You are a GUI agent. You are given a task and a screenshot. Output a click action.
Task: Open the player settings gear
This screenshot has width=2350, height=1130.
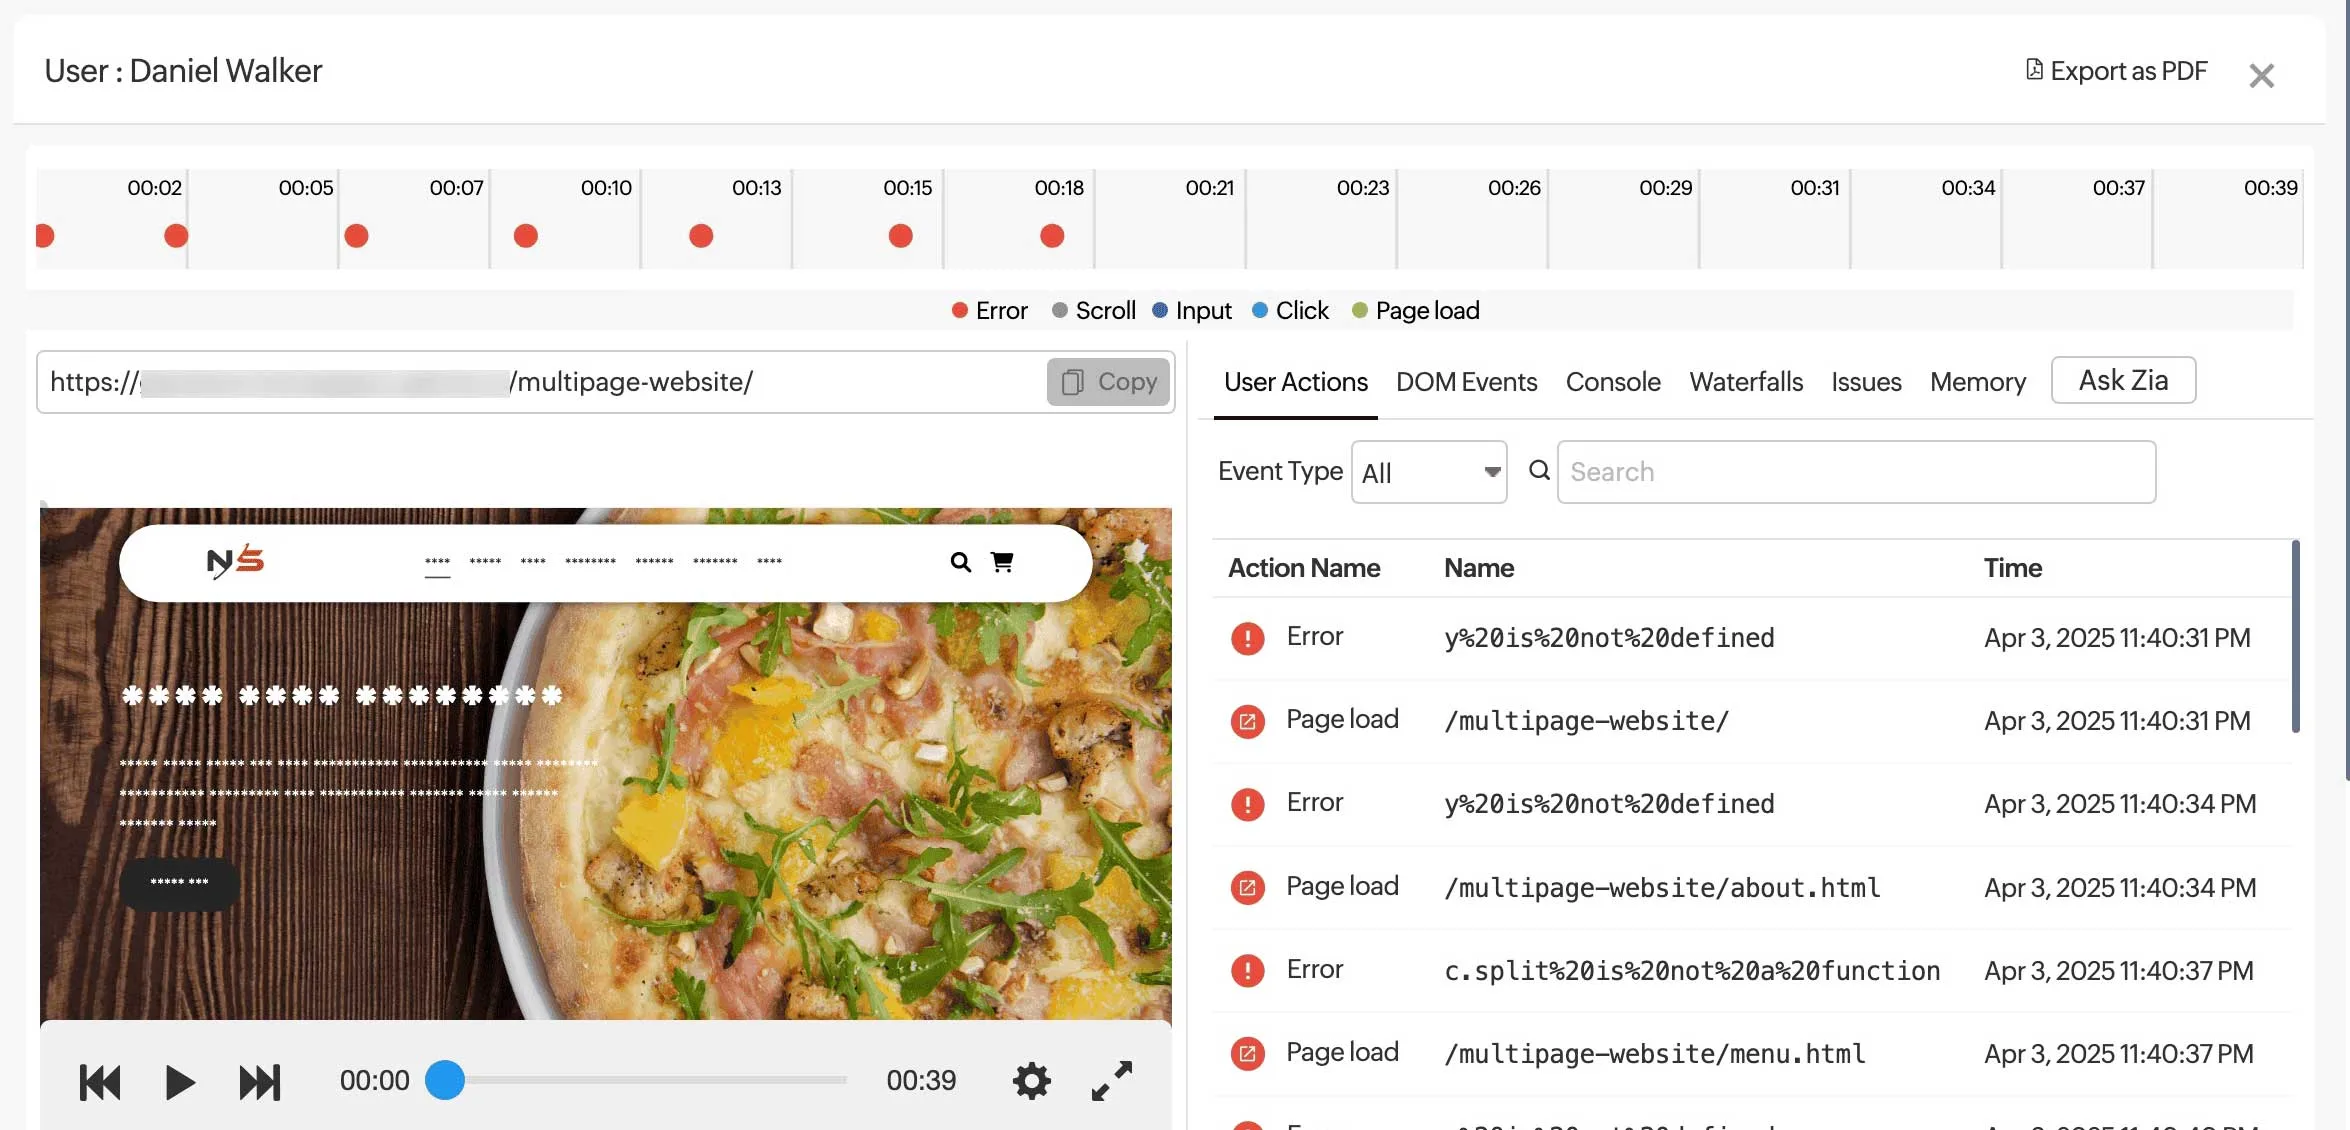[x=1031, y=1081]
